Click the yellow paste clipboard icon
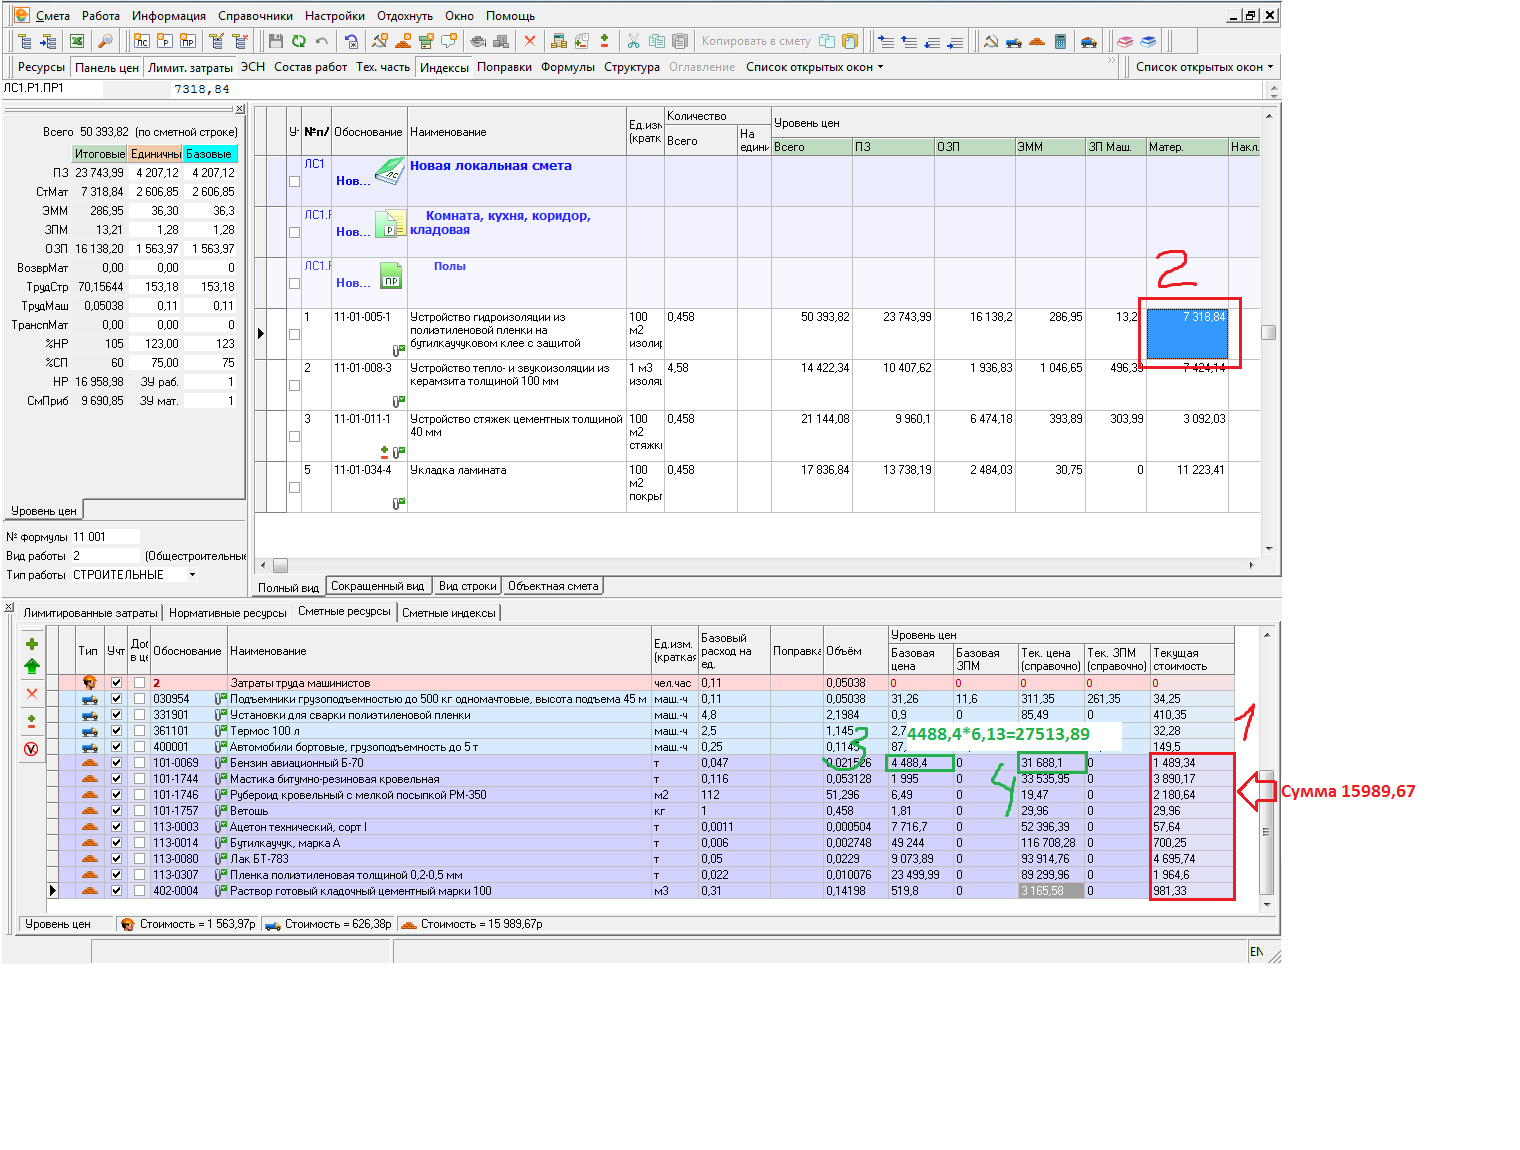Image resolution: width=1520 pixels, height=1150 pixels. pos(850,41)
